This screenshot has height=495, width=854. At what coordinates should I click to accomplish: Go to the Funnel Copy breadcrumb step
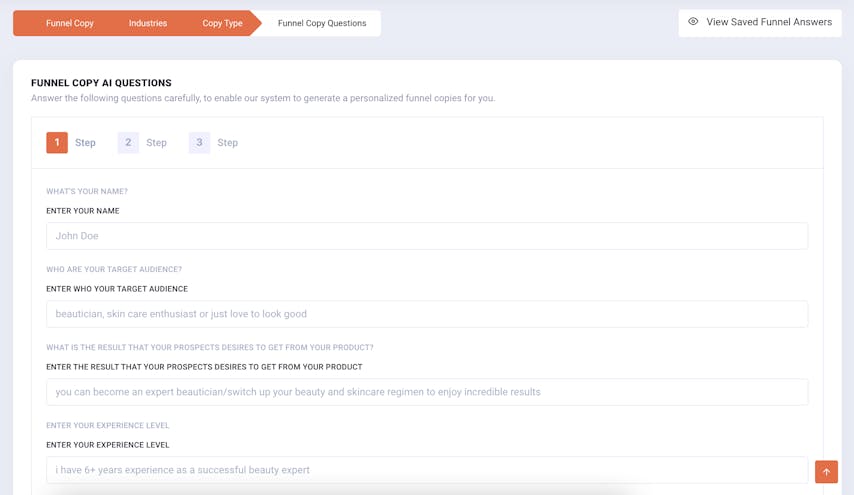[69, 23]
